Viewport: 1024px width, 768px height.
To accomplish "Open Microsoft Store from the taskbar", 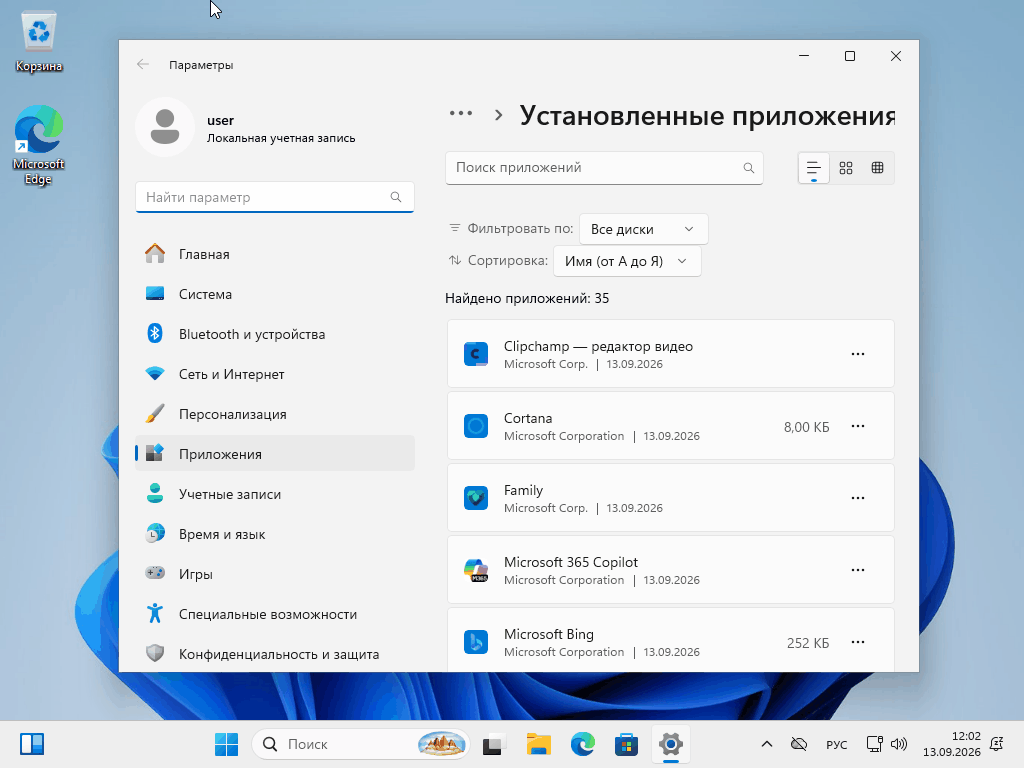I will (x=626, y=744).
